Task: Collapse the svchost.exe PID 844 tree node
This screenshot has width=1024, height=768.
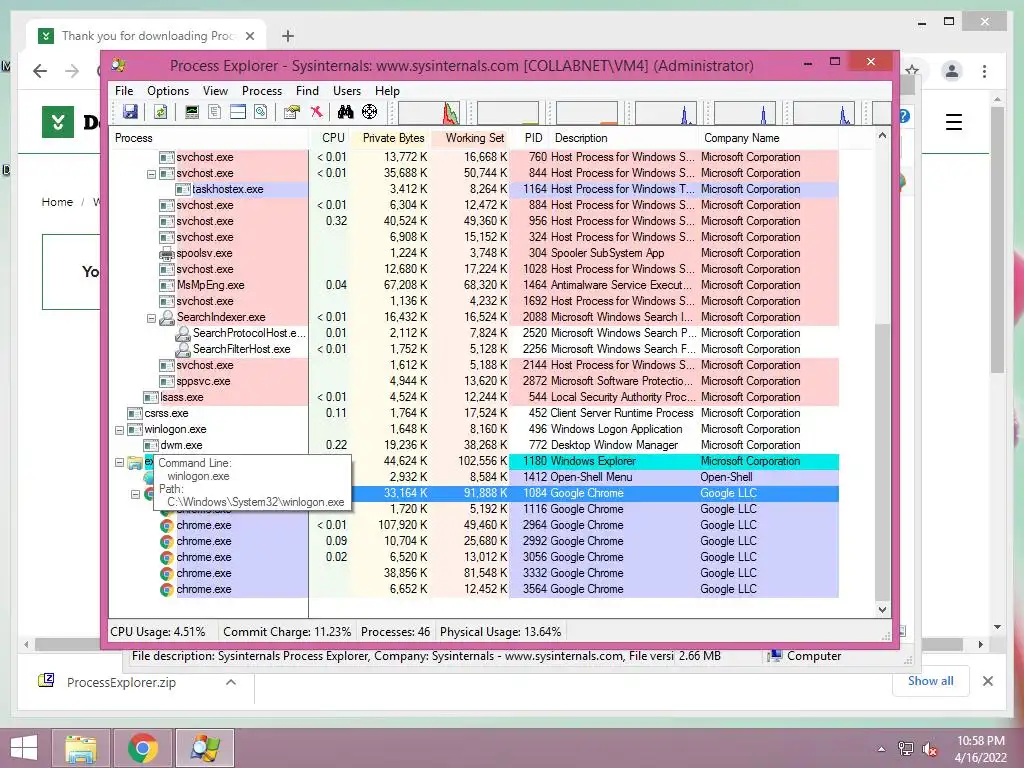Action: click(151, 174)
